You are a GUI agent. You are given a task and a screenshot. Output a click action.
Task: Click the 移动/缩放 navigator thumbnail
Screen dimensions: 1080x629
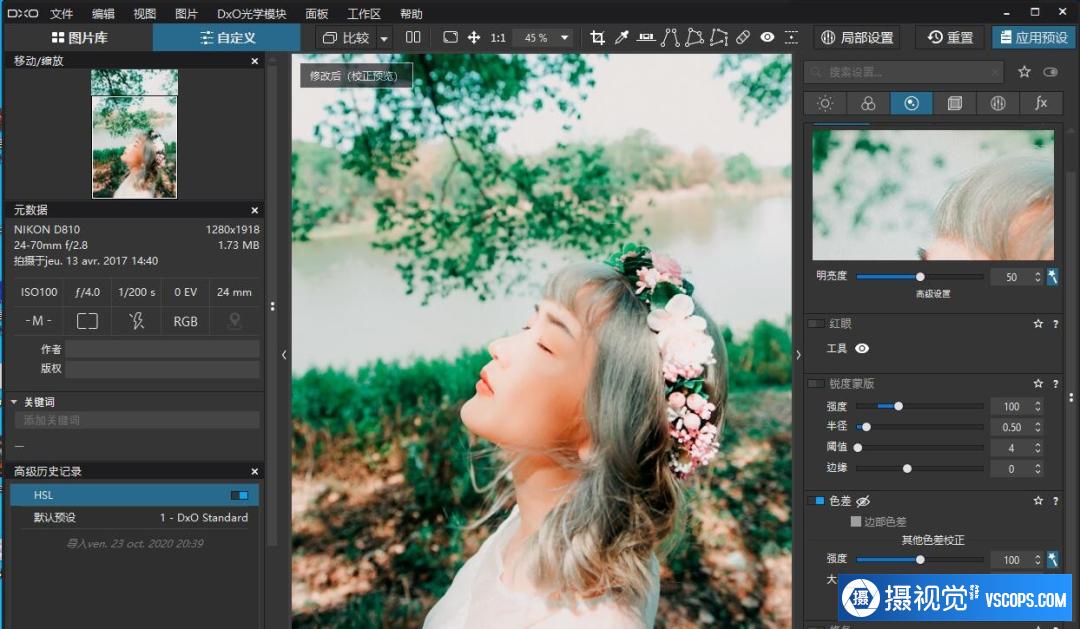(x=134, y=134)
